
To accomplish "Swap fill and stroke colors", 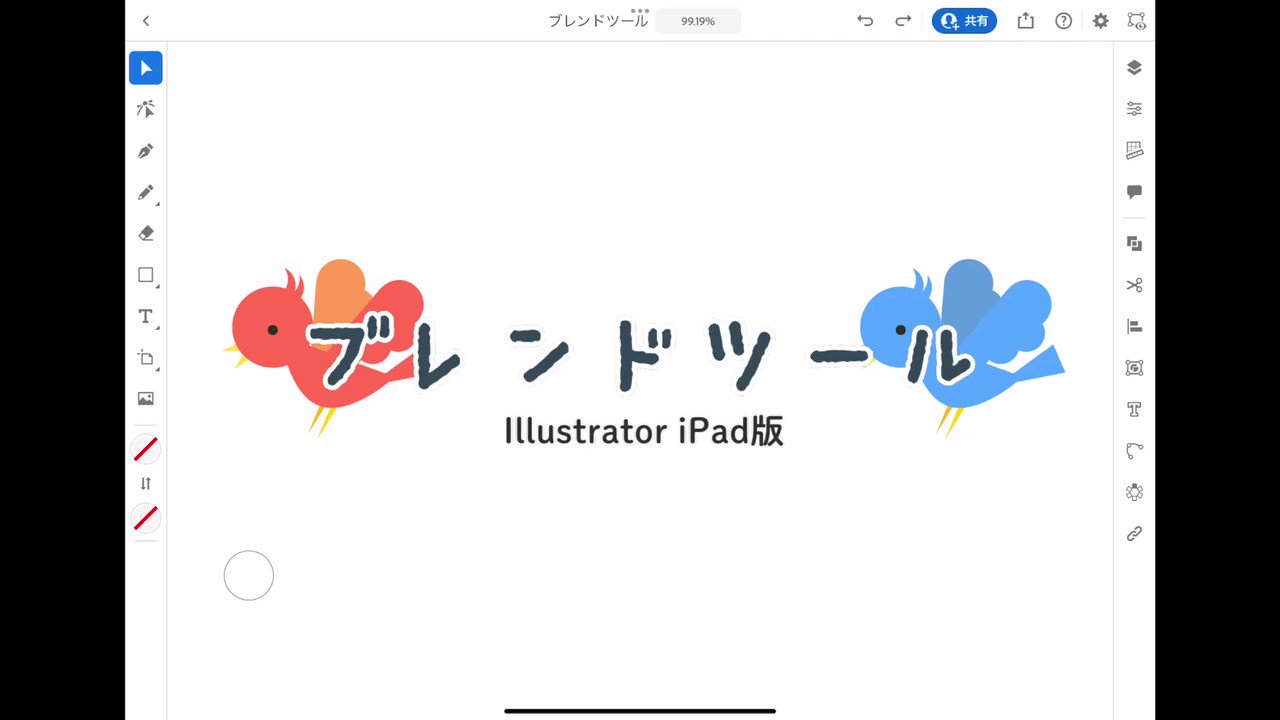I will [146, 484].
